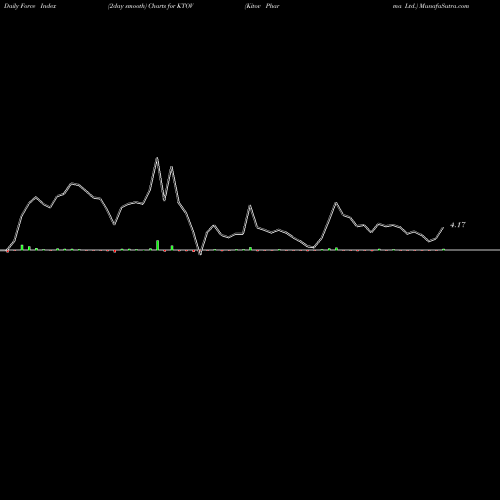500x500 pixels.
Task: Click the tallest green volume bar
Action: 158,245
